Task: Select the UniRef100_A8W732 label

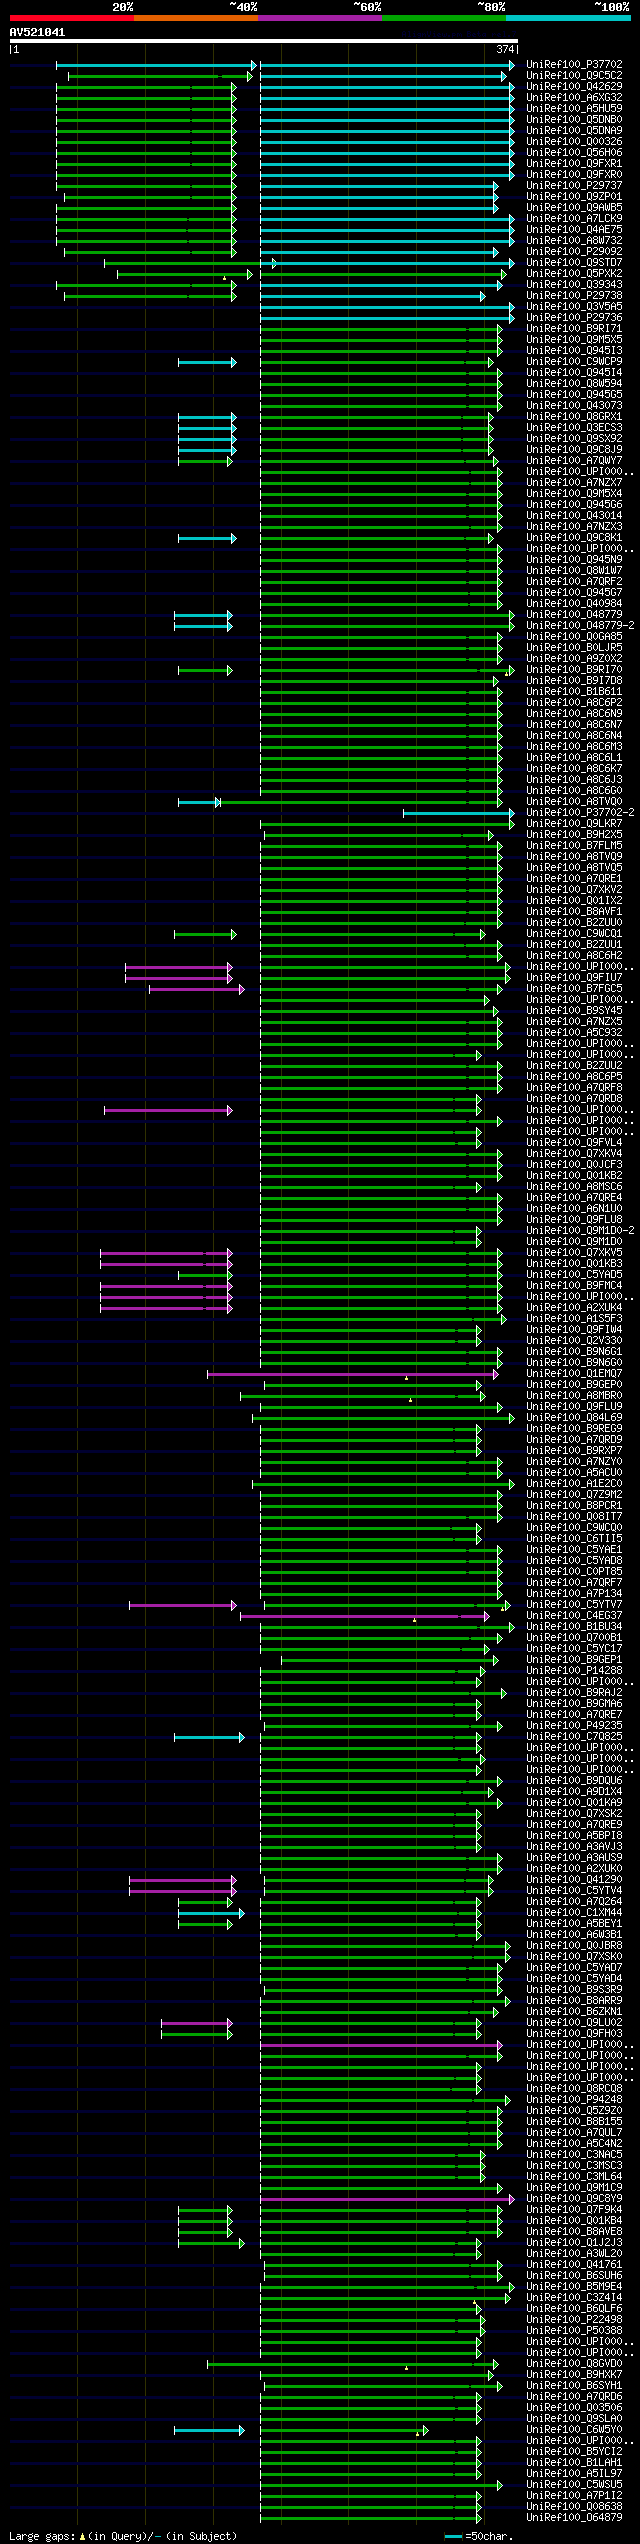Action: tap(574, 240)
